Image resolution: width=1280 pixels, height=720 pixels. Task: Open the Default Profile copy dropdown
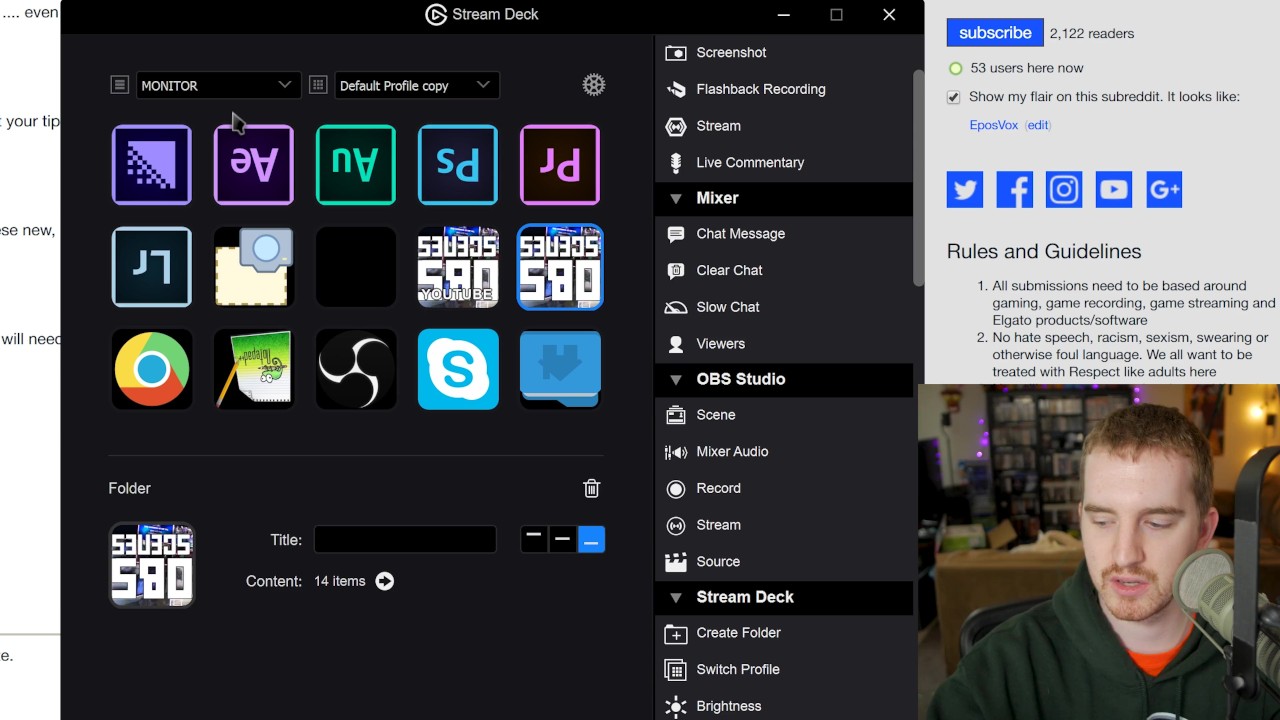(415, 85)
